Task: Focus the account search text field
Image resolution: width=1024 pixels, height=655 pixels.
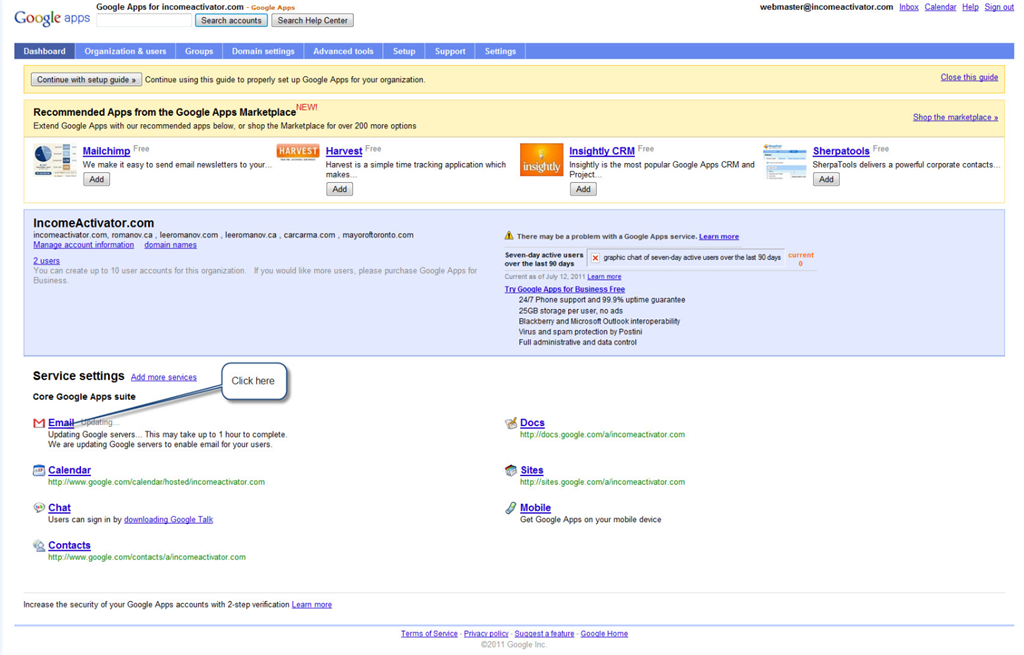Action: (144, 20)
